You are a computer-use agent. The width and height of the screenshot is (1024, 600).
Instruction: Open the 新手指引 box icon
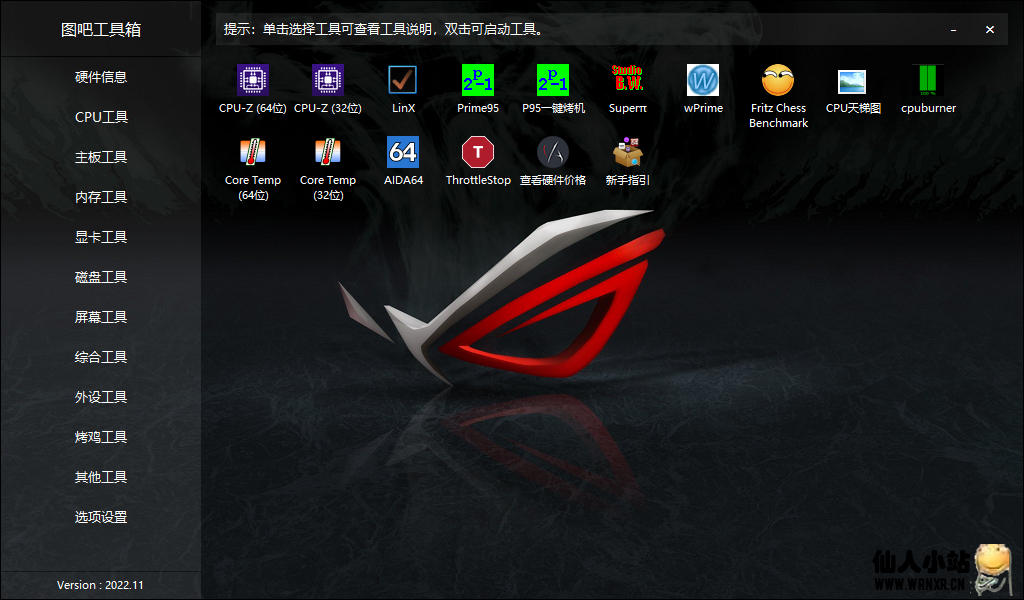(x=628, y=152)
